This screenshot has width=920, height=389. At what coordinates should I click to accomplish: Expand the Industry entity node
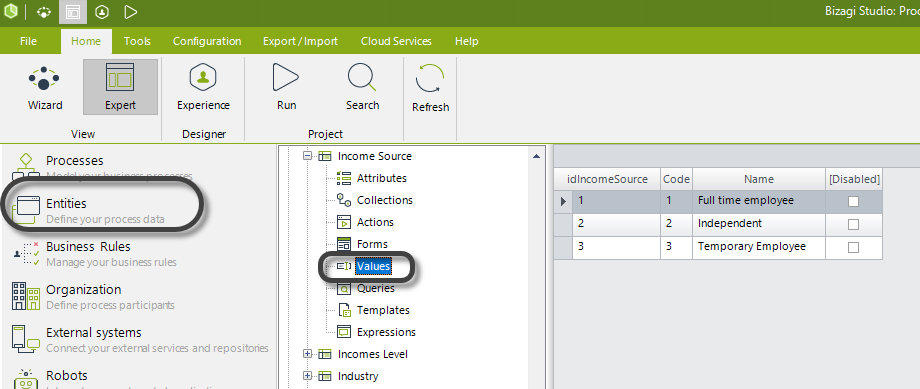307,376
